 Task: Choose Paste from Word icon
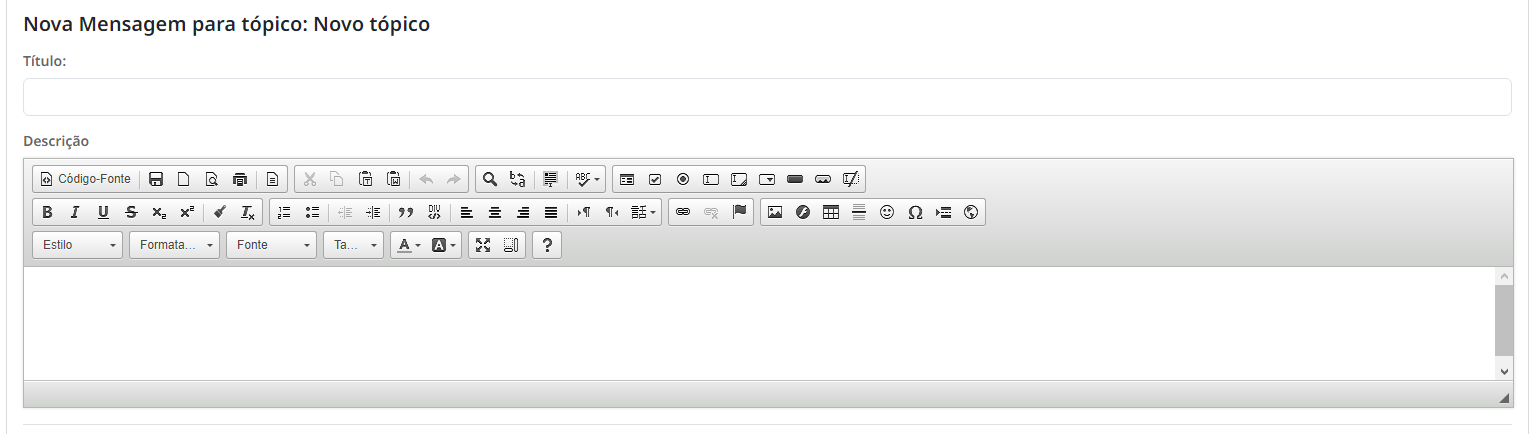(x=394, y=179)
